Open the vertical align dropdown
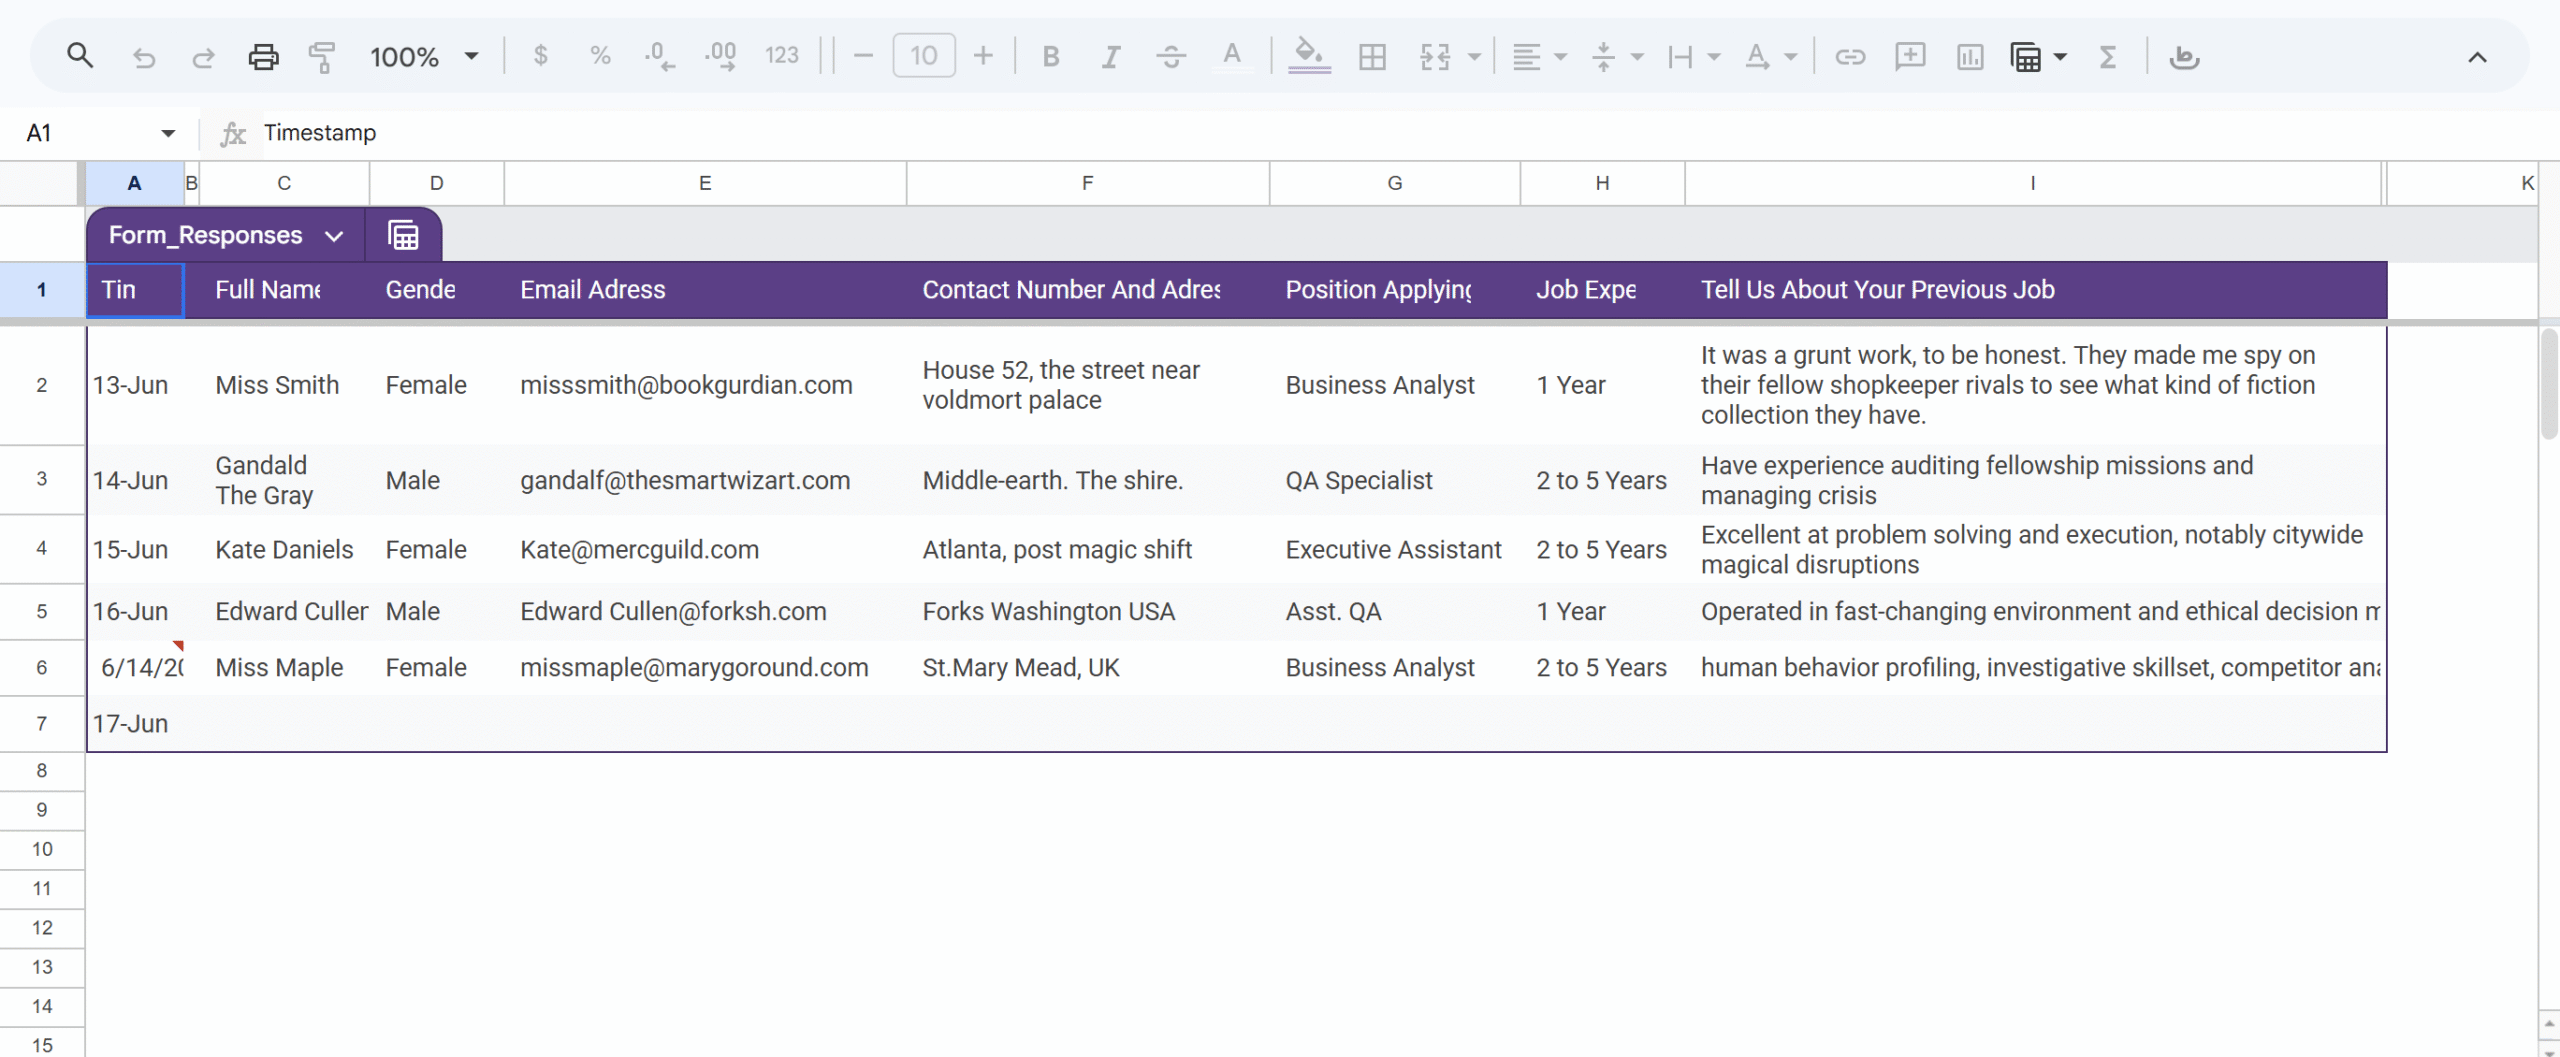 click(x=1616, y=57)
